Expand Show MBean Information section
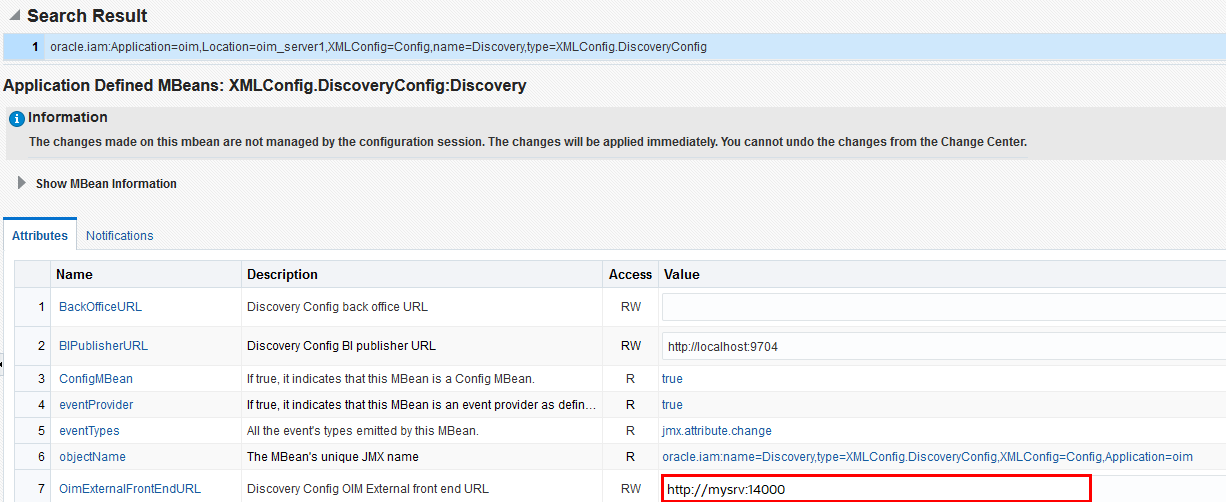This screenshot has height=502, width=1226. pyautogui.click(x=22, y=183)
